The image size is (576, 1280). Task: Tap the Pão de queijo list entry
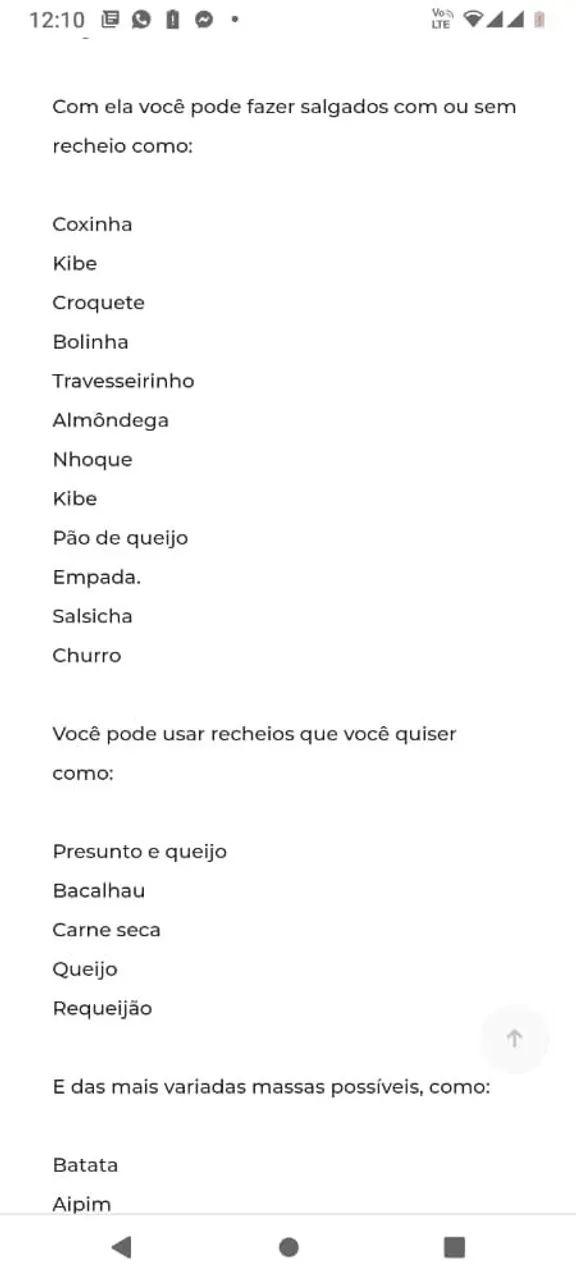pyautogui.click(x=120, y=538)
